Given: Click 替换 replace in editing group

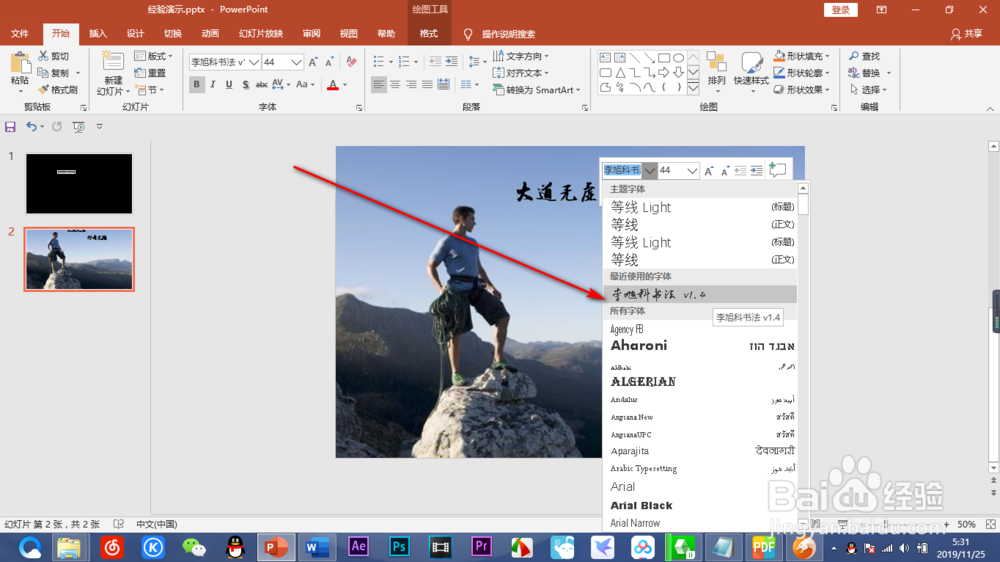Looking at the screenshot, I should 865,73.
